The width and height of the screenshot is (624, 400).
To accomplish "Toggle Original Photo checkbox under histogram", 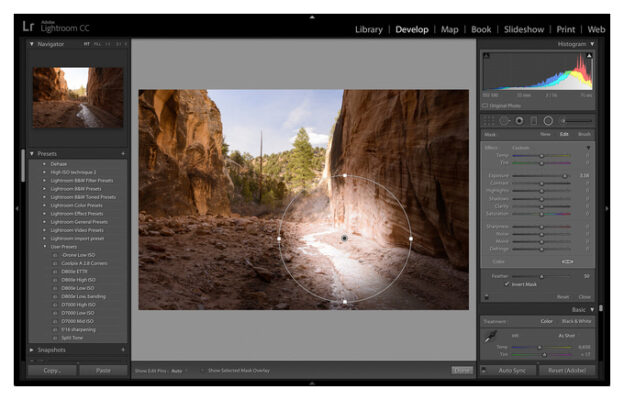I will [485, 106].
